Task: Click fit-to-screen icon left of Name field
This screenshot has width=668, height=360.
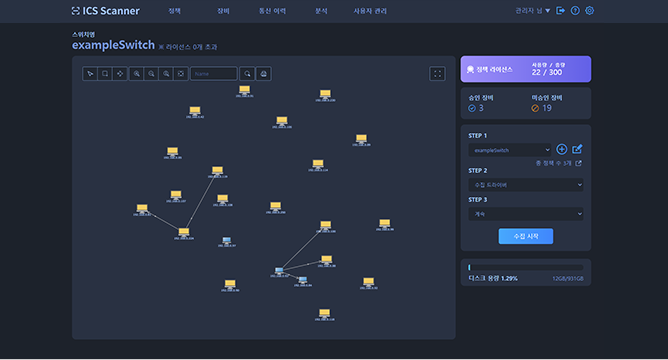Action: [x=181, y=74]
